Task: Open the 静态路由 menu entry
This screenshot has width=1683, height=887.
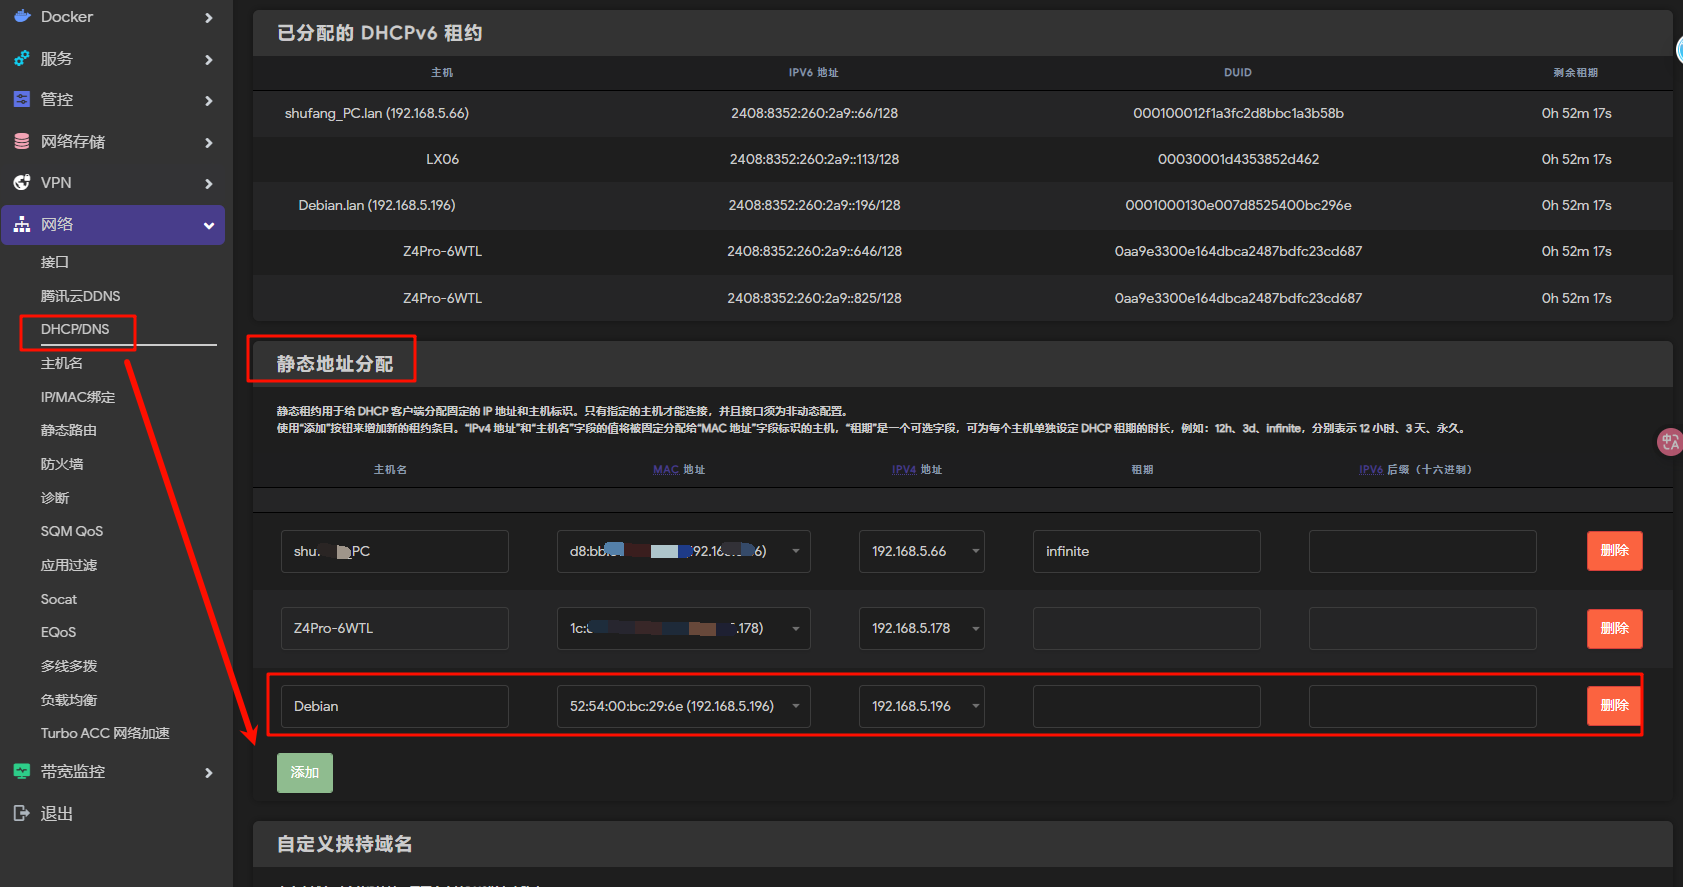Action: pyautogui.click(x=69, y=430)
